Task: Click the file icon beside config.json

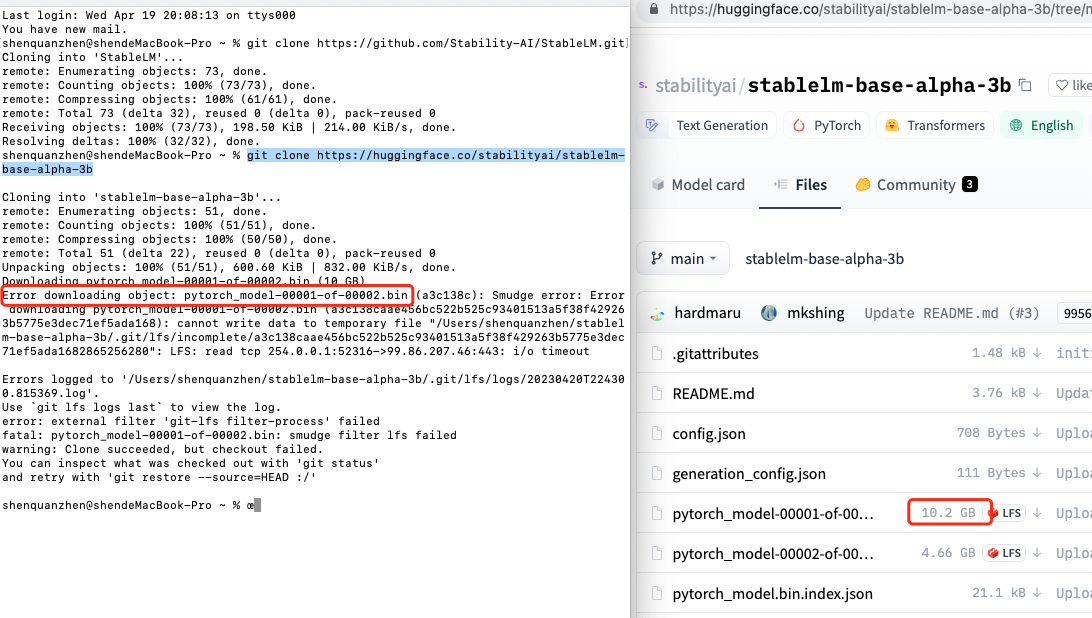Action: pyautogui.click(x=657, y=433)
